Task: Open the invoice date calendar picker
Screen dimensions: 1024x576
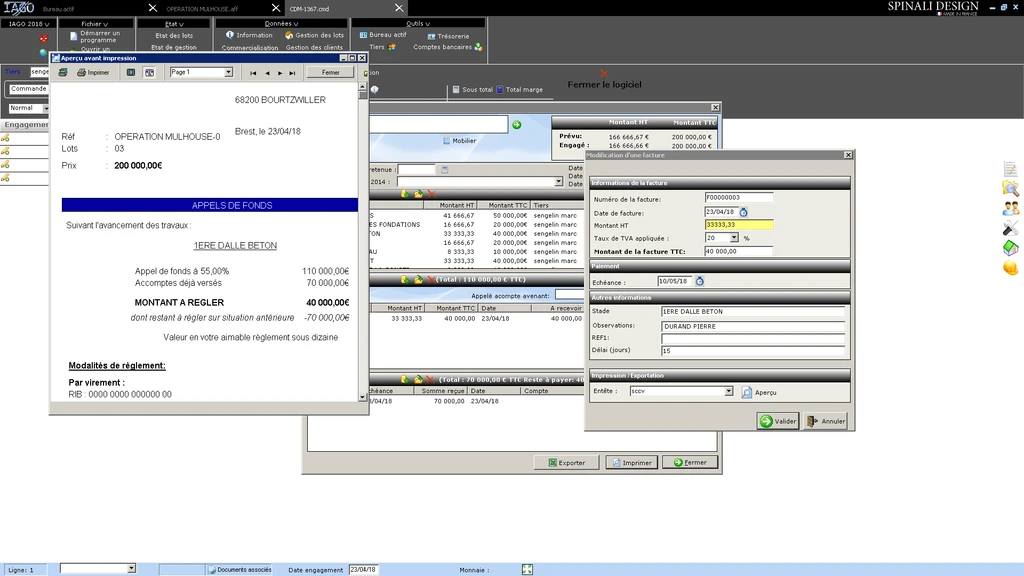Action: tap(743, 212)
